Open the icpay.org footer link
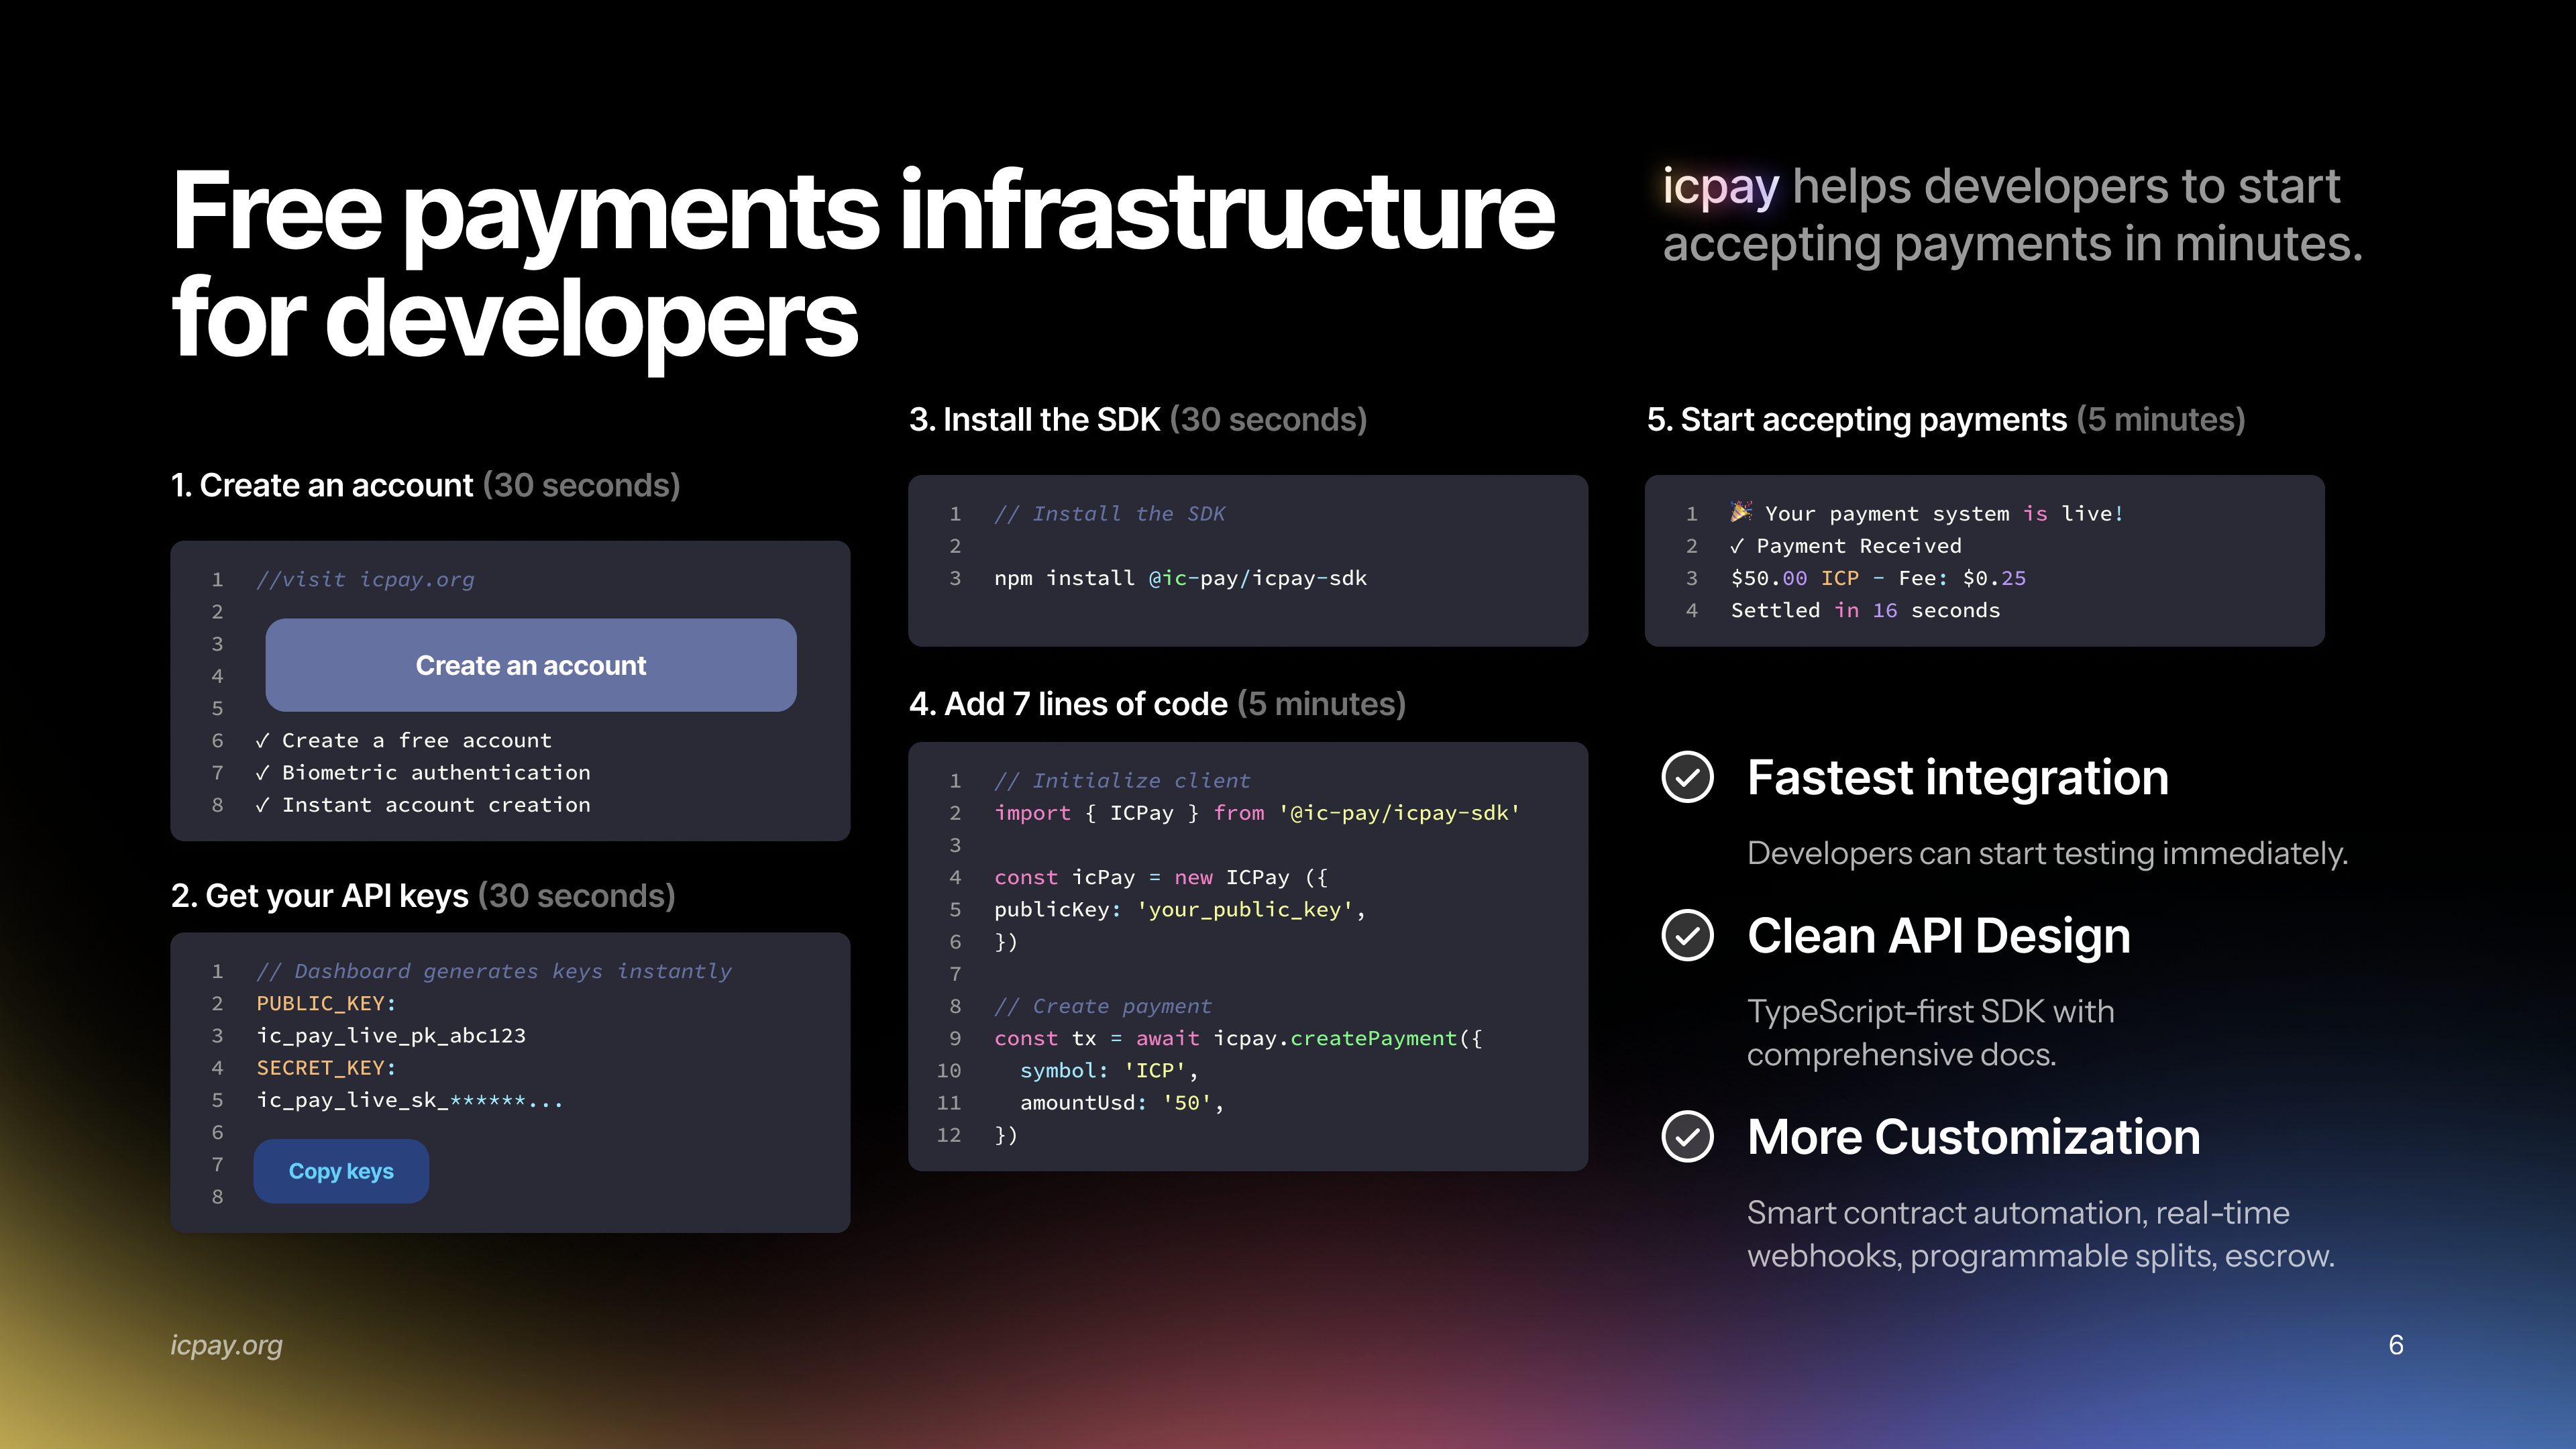 [226, 1345]
